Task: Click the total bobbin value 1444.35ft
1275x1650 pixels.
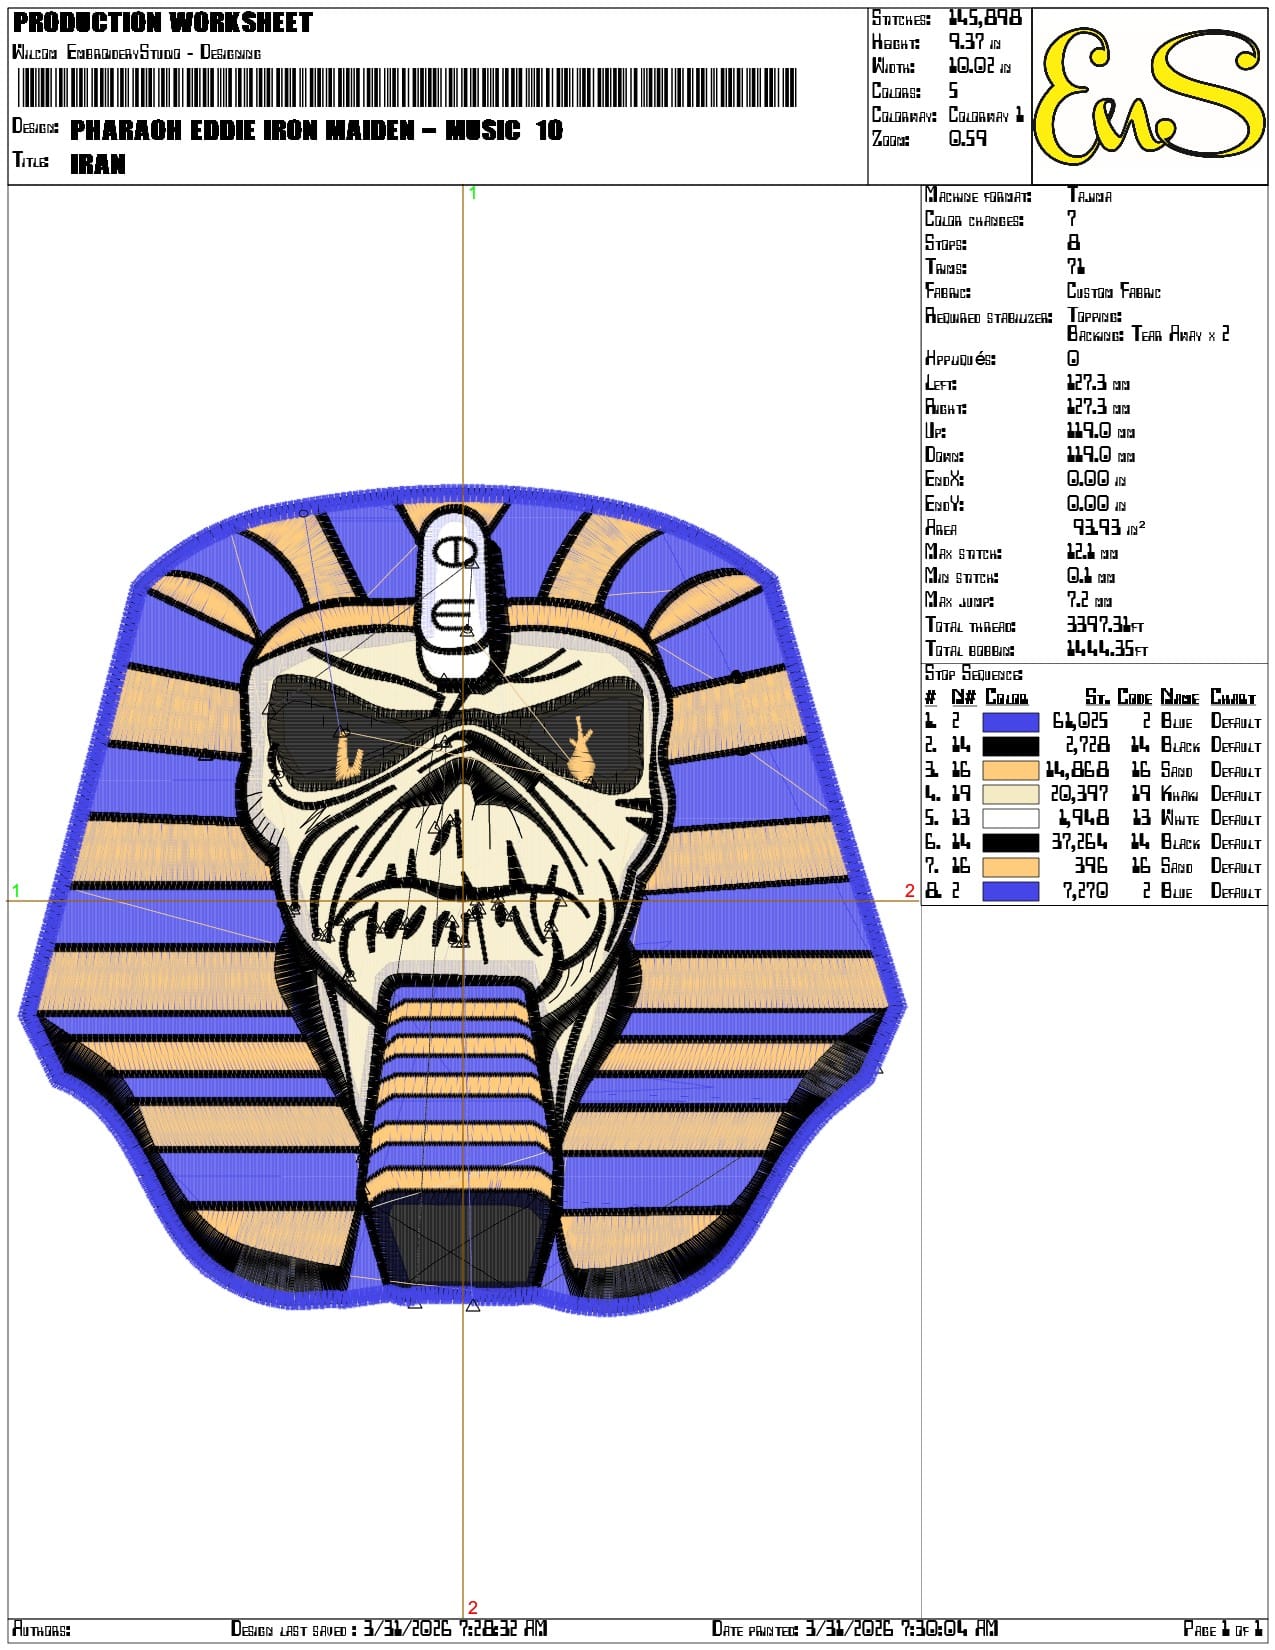Action: pyautogui.click(x=1107, y=650)
